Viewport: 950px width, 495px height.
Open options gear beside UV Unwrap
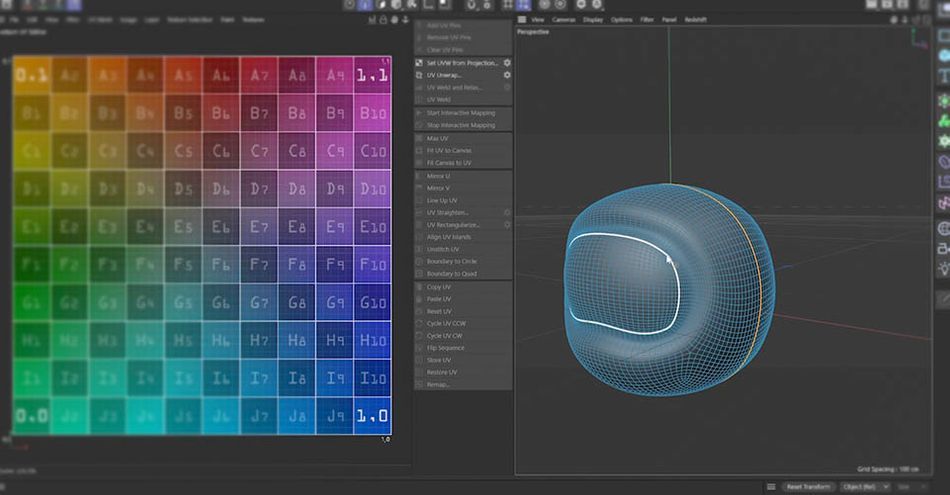point(507,75)
